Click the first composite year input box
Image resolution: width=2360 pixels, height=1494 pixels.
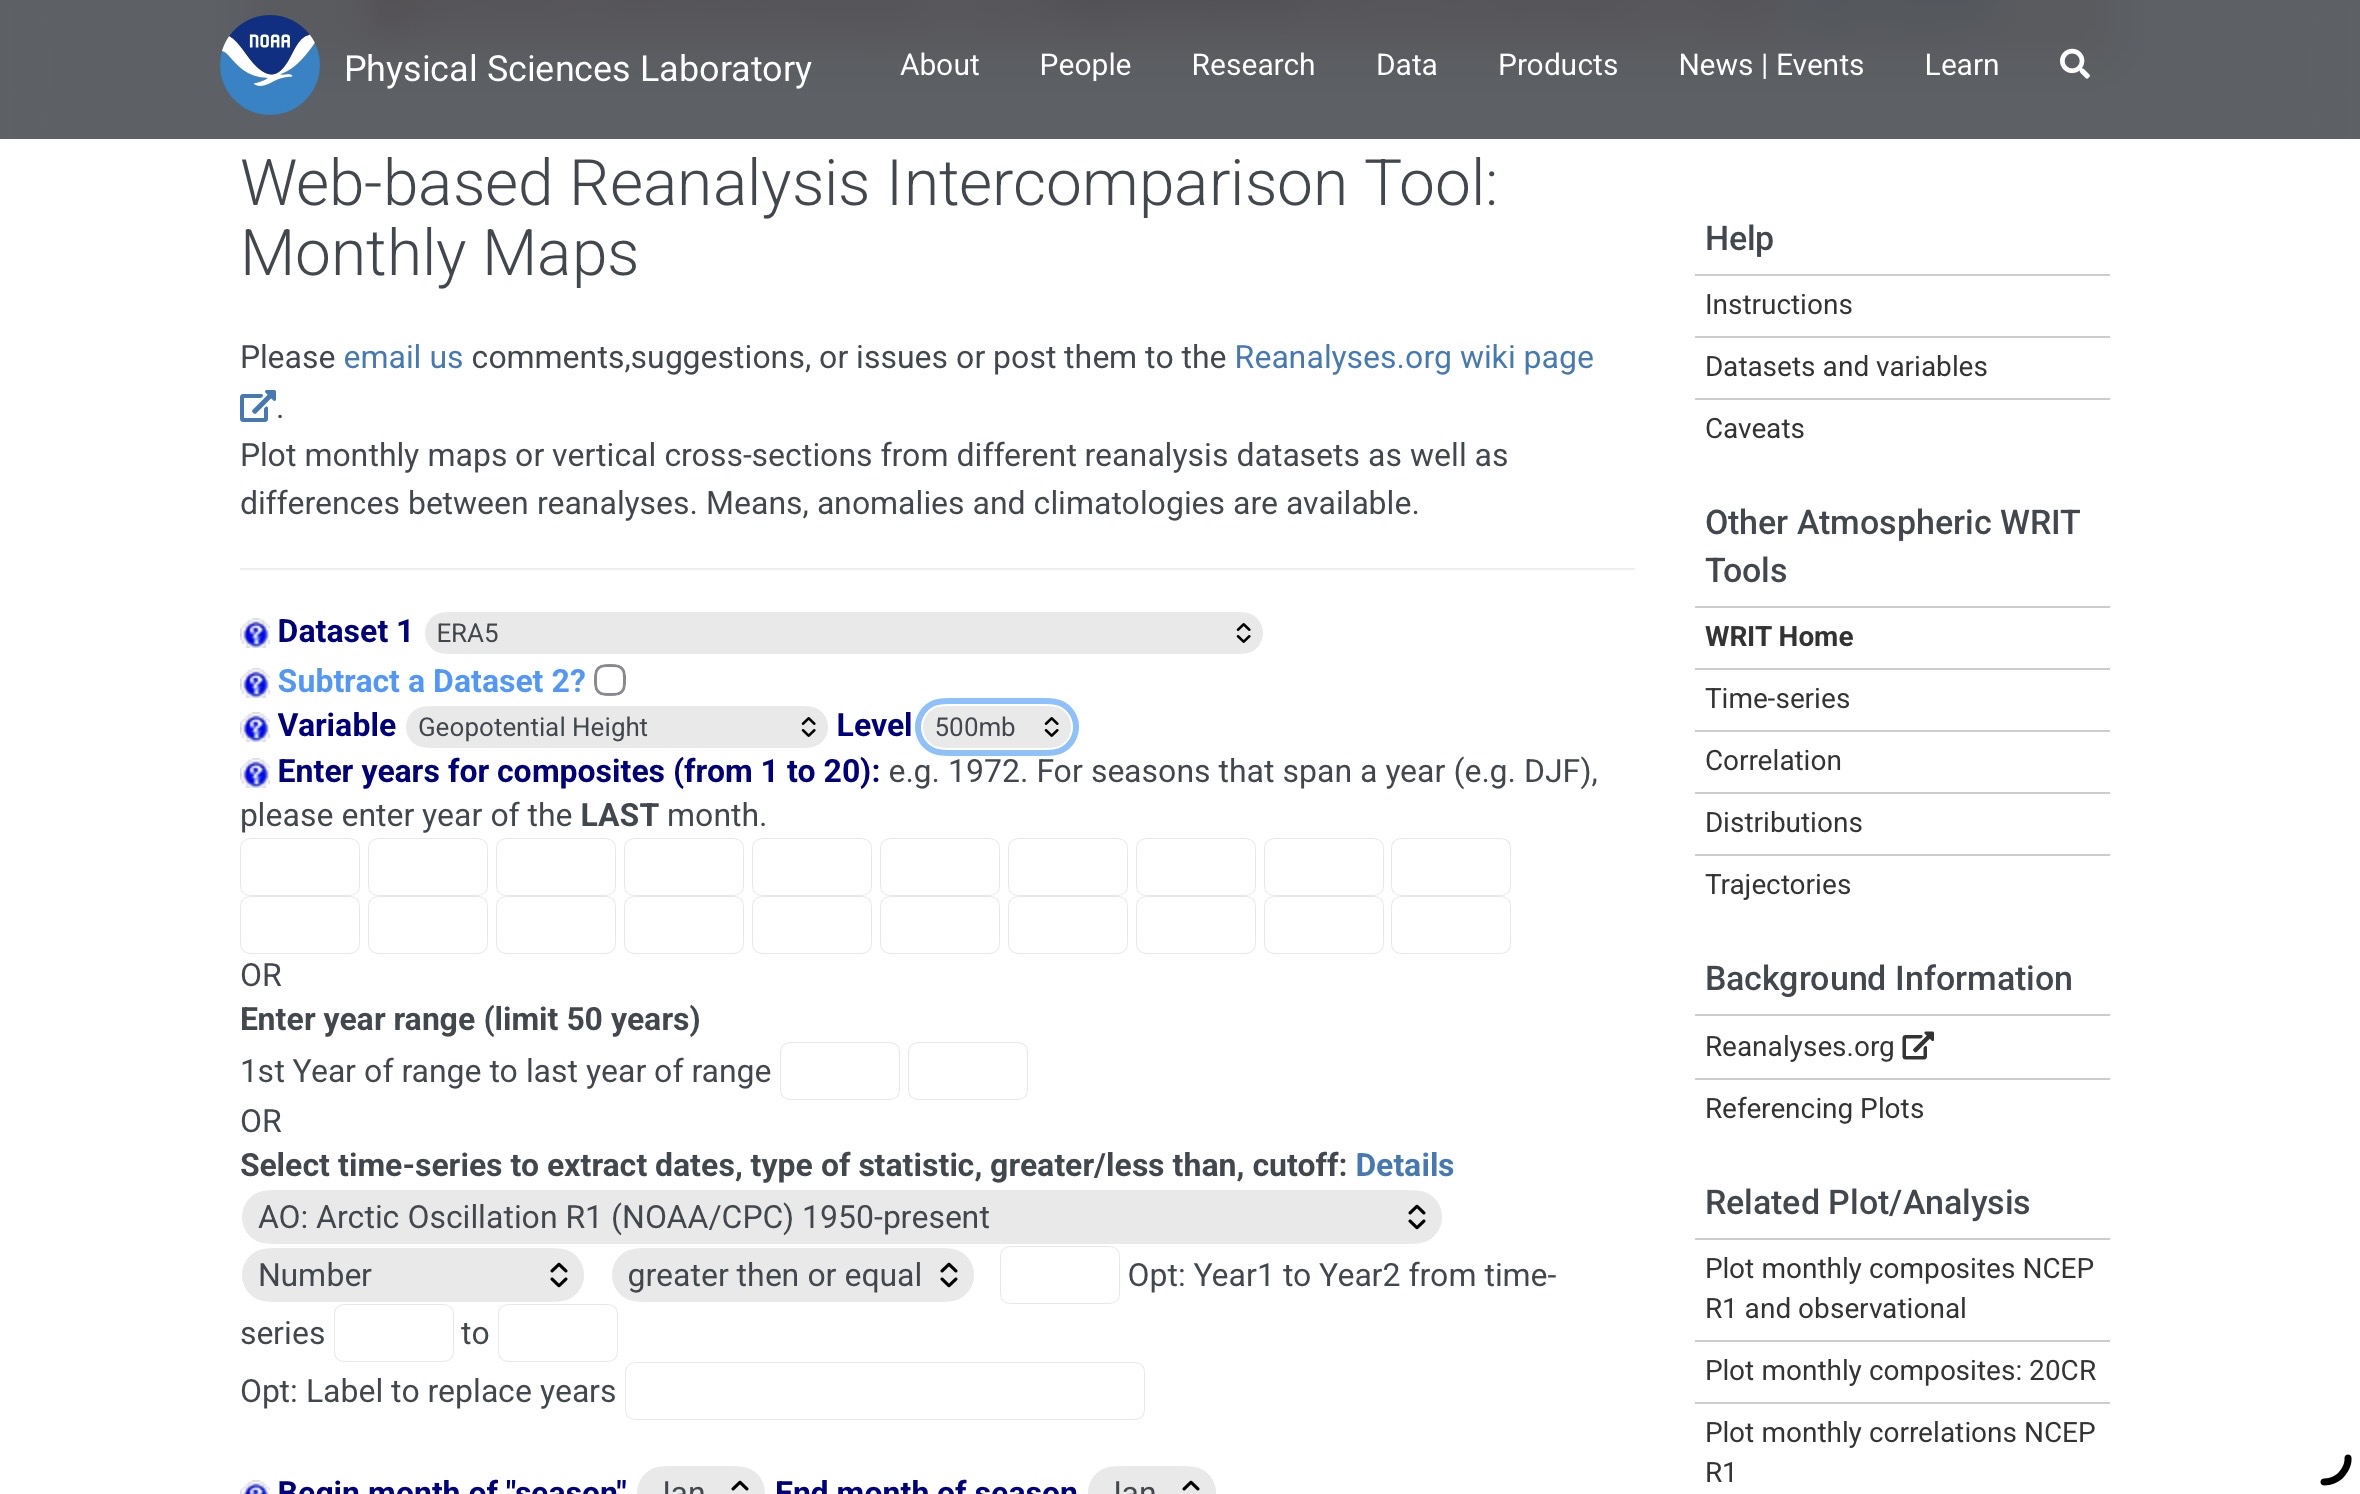pyautogui.click(x=300, y=867)
